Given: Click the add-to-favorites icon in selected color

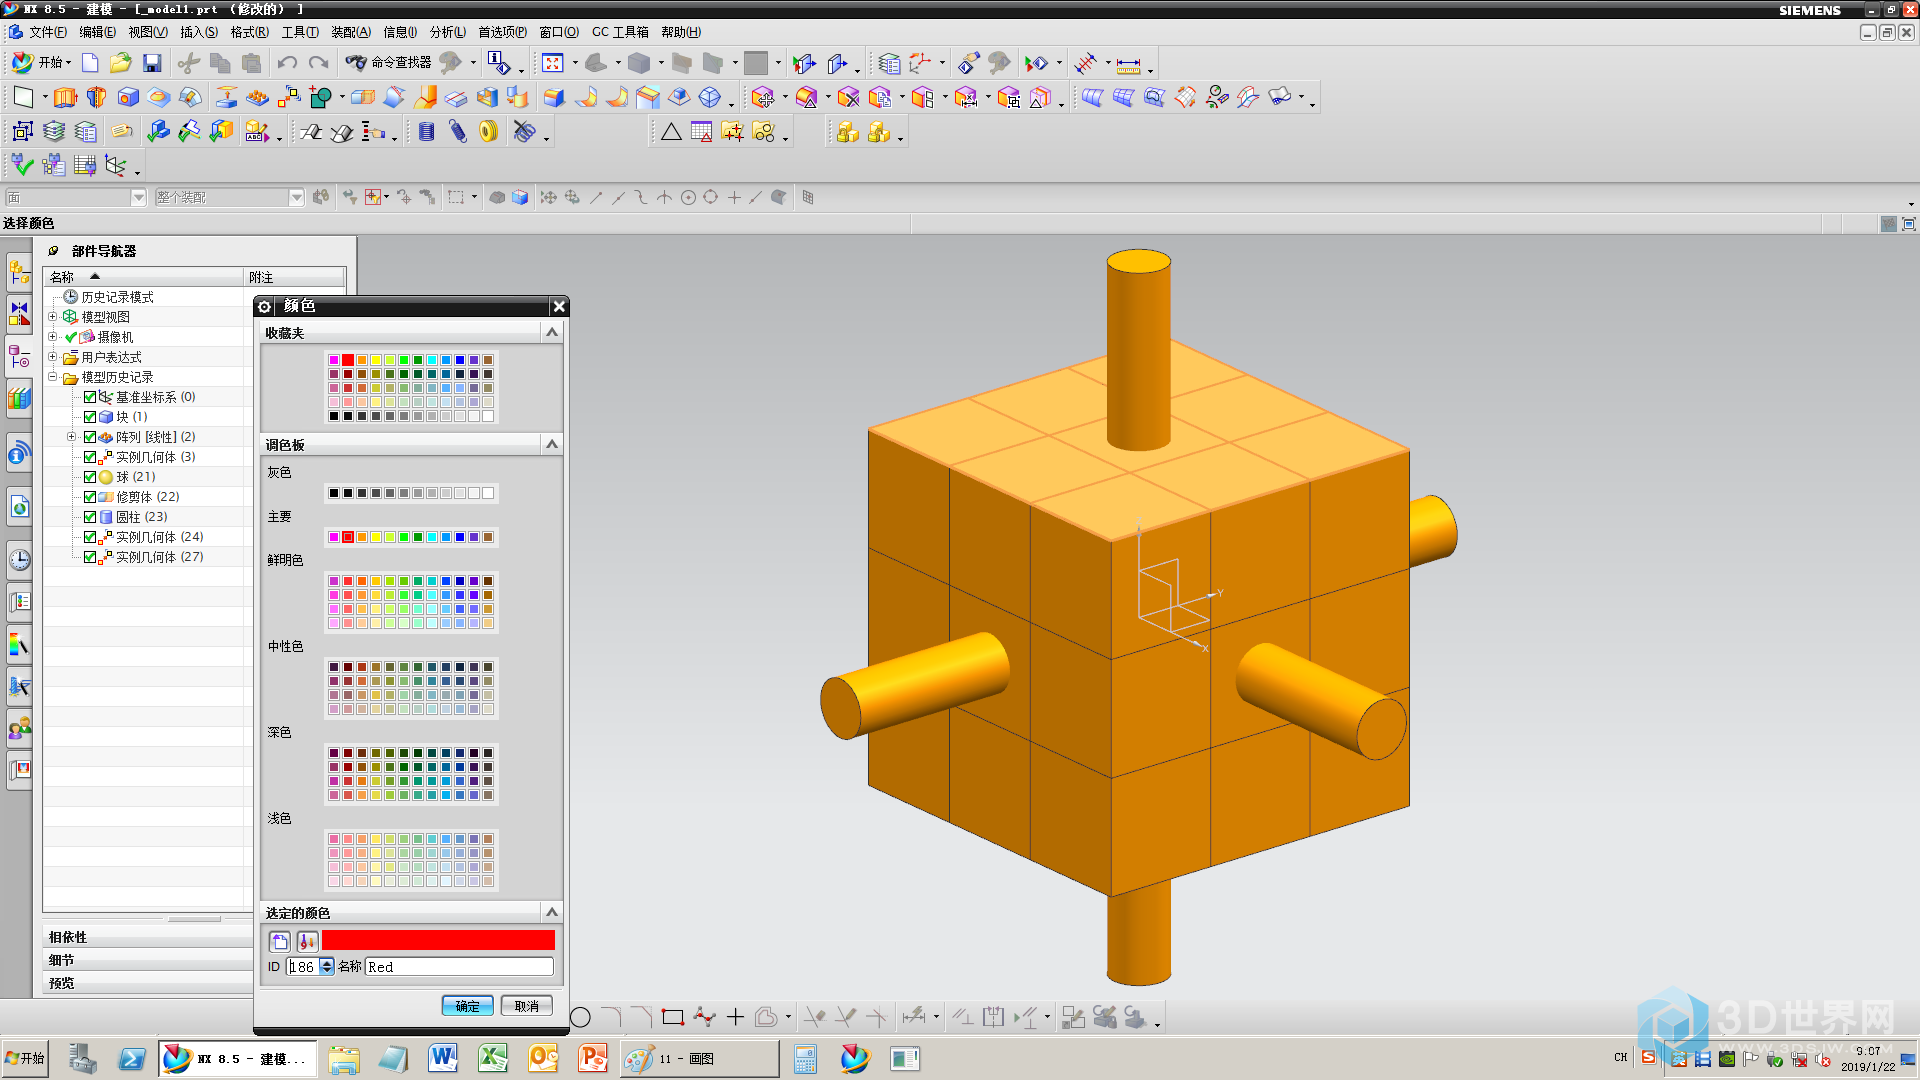Looking at the screenshot, I should click(280, 941).
